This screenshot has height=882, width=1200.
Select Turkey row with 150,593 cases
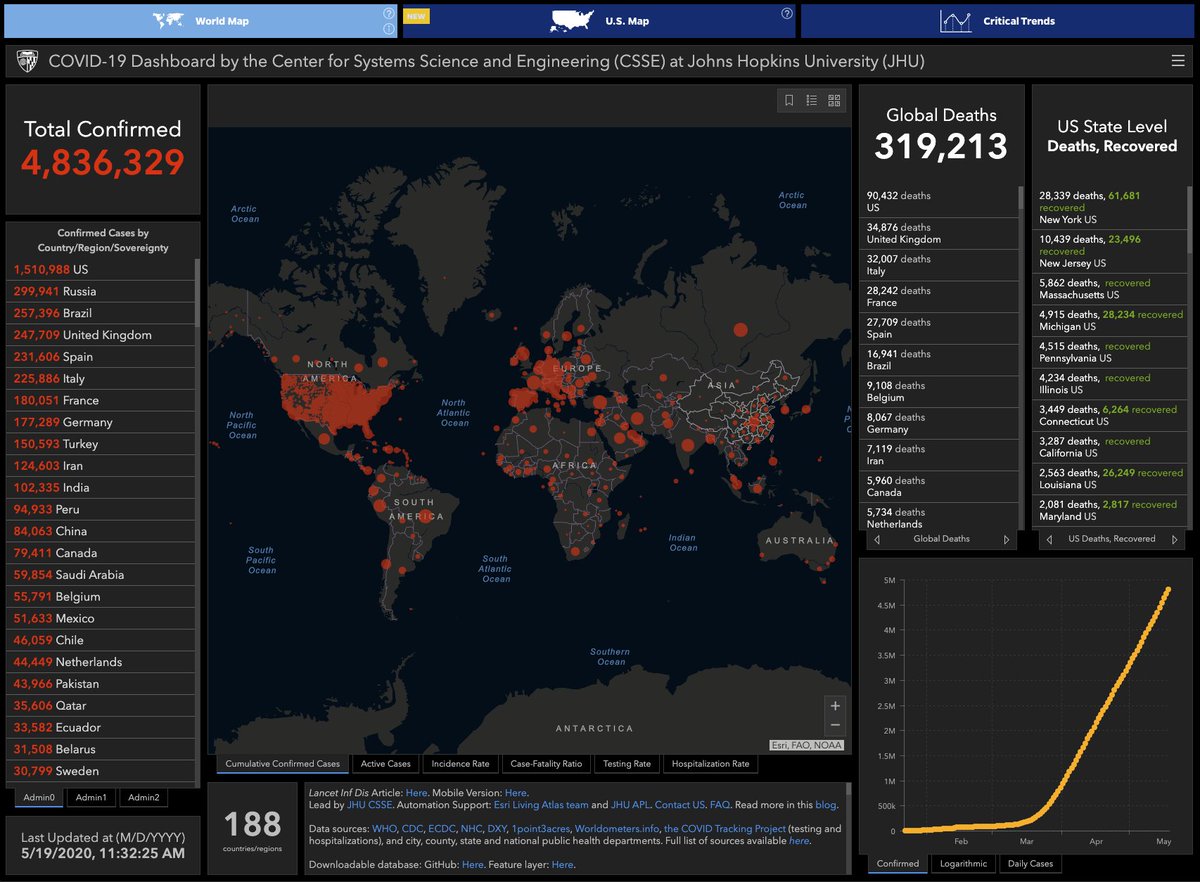coord(100,444)
